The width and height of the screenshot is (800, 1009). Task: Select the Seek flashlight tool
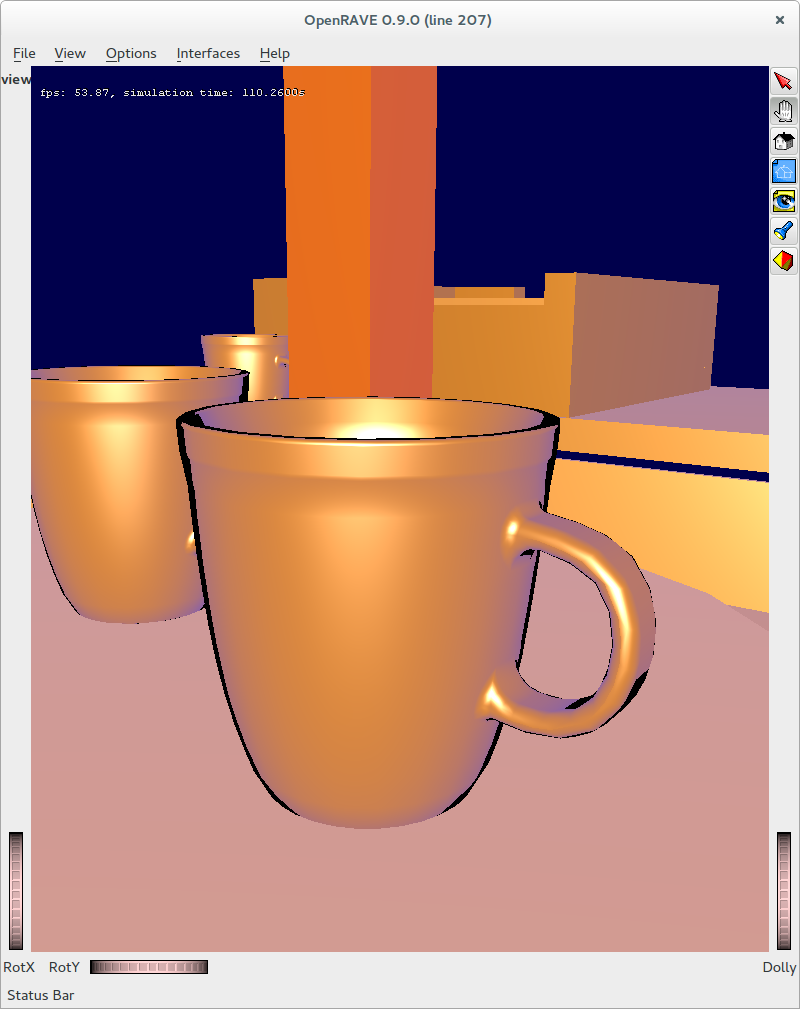click(x=784, y=230)
